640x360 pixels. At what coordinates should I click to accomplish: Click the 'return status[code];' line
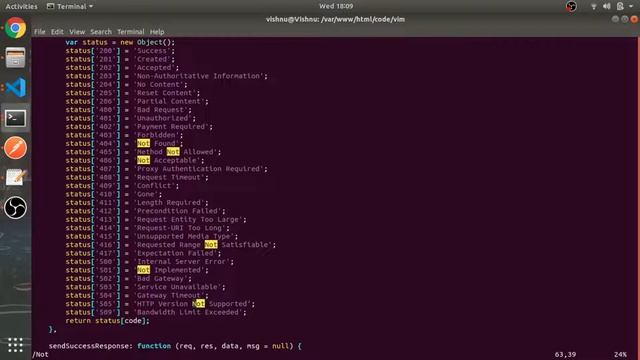[x=107, y=321]
